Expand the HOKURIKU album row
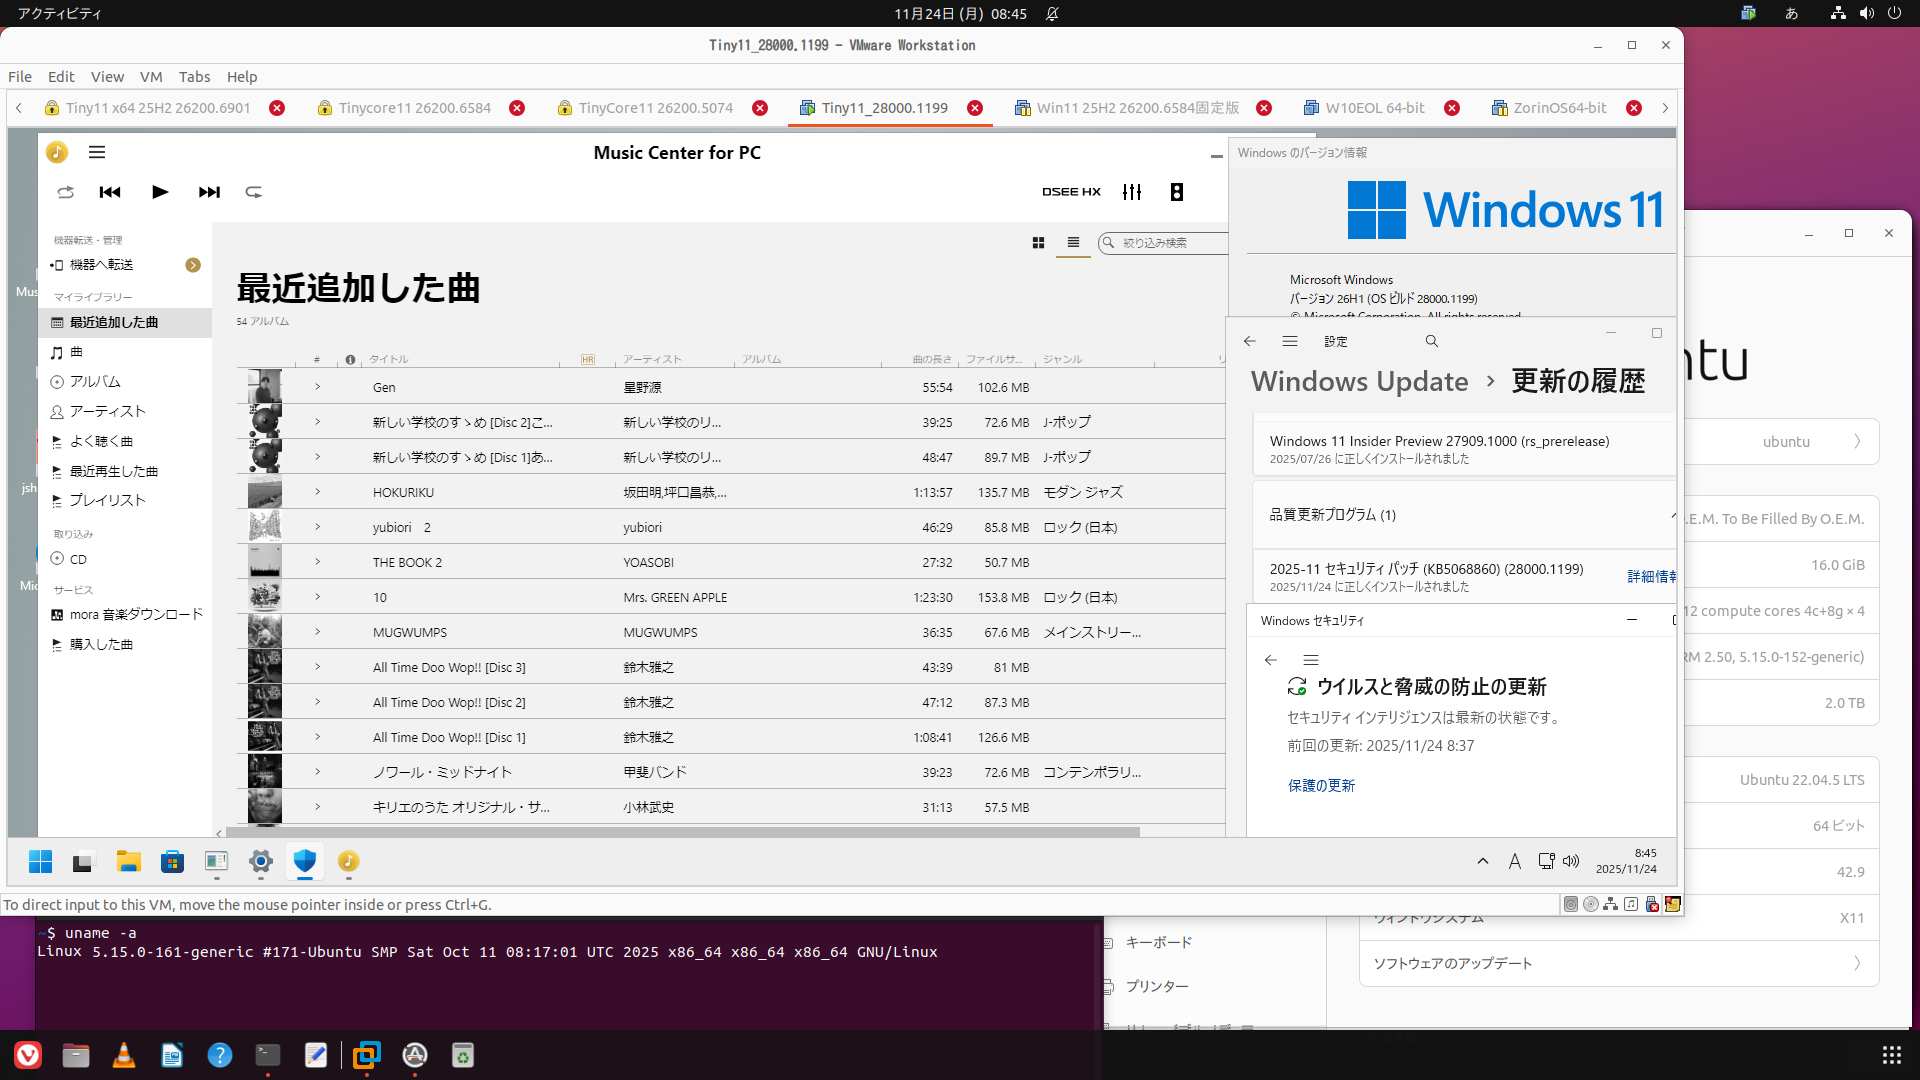This screenshot has width=1920, height=1080. 318,492
